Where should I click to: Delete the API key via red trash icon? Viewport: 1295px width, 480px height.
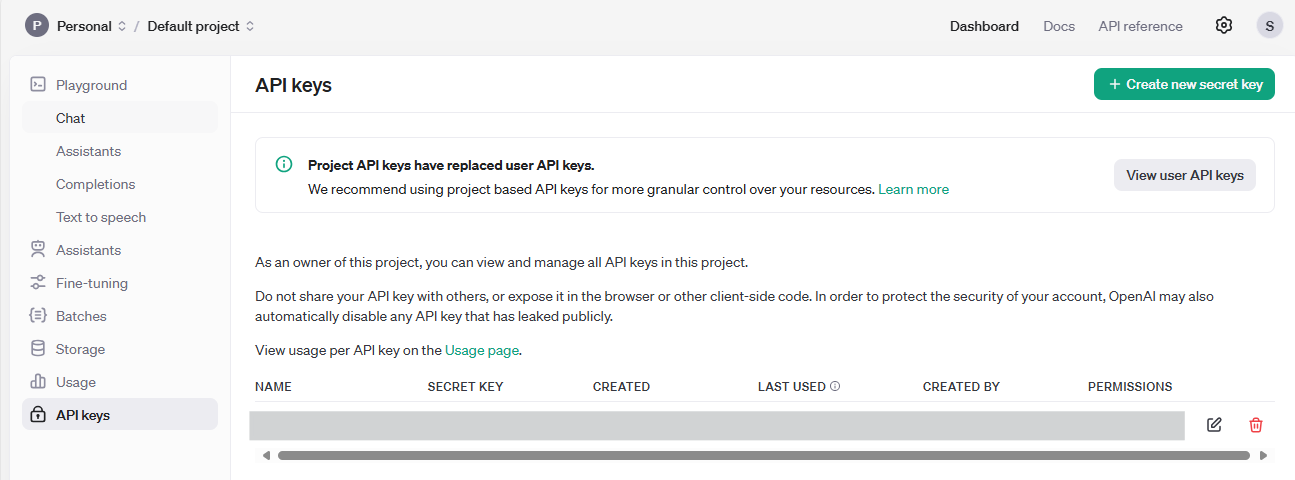(x=1256, y=425)
